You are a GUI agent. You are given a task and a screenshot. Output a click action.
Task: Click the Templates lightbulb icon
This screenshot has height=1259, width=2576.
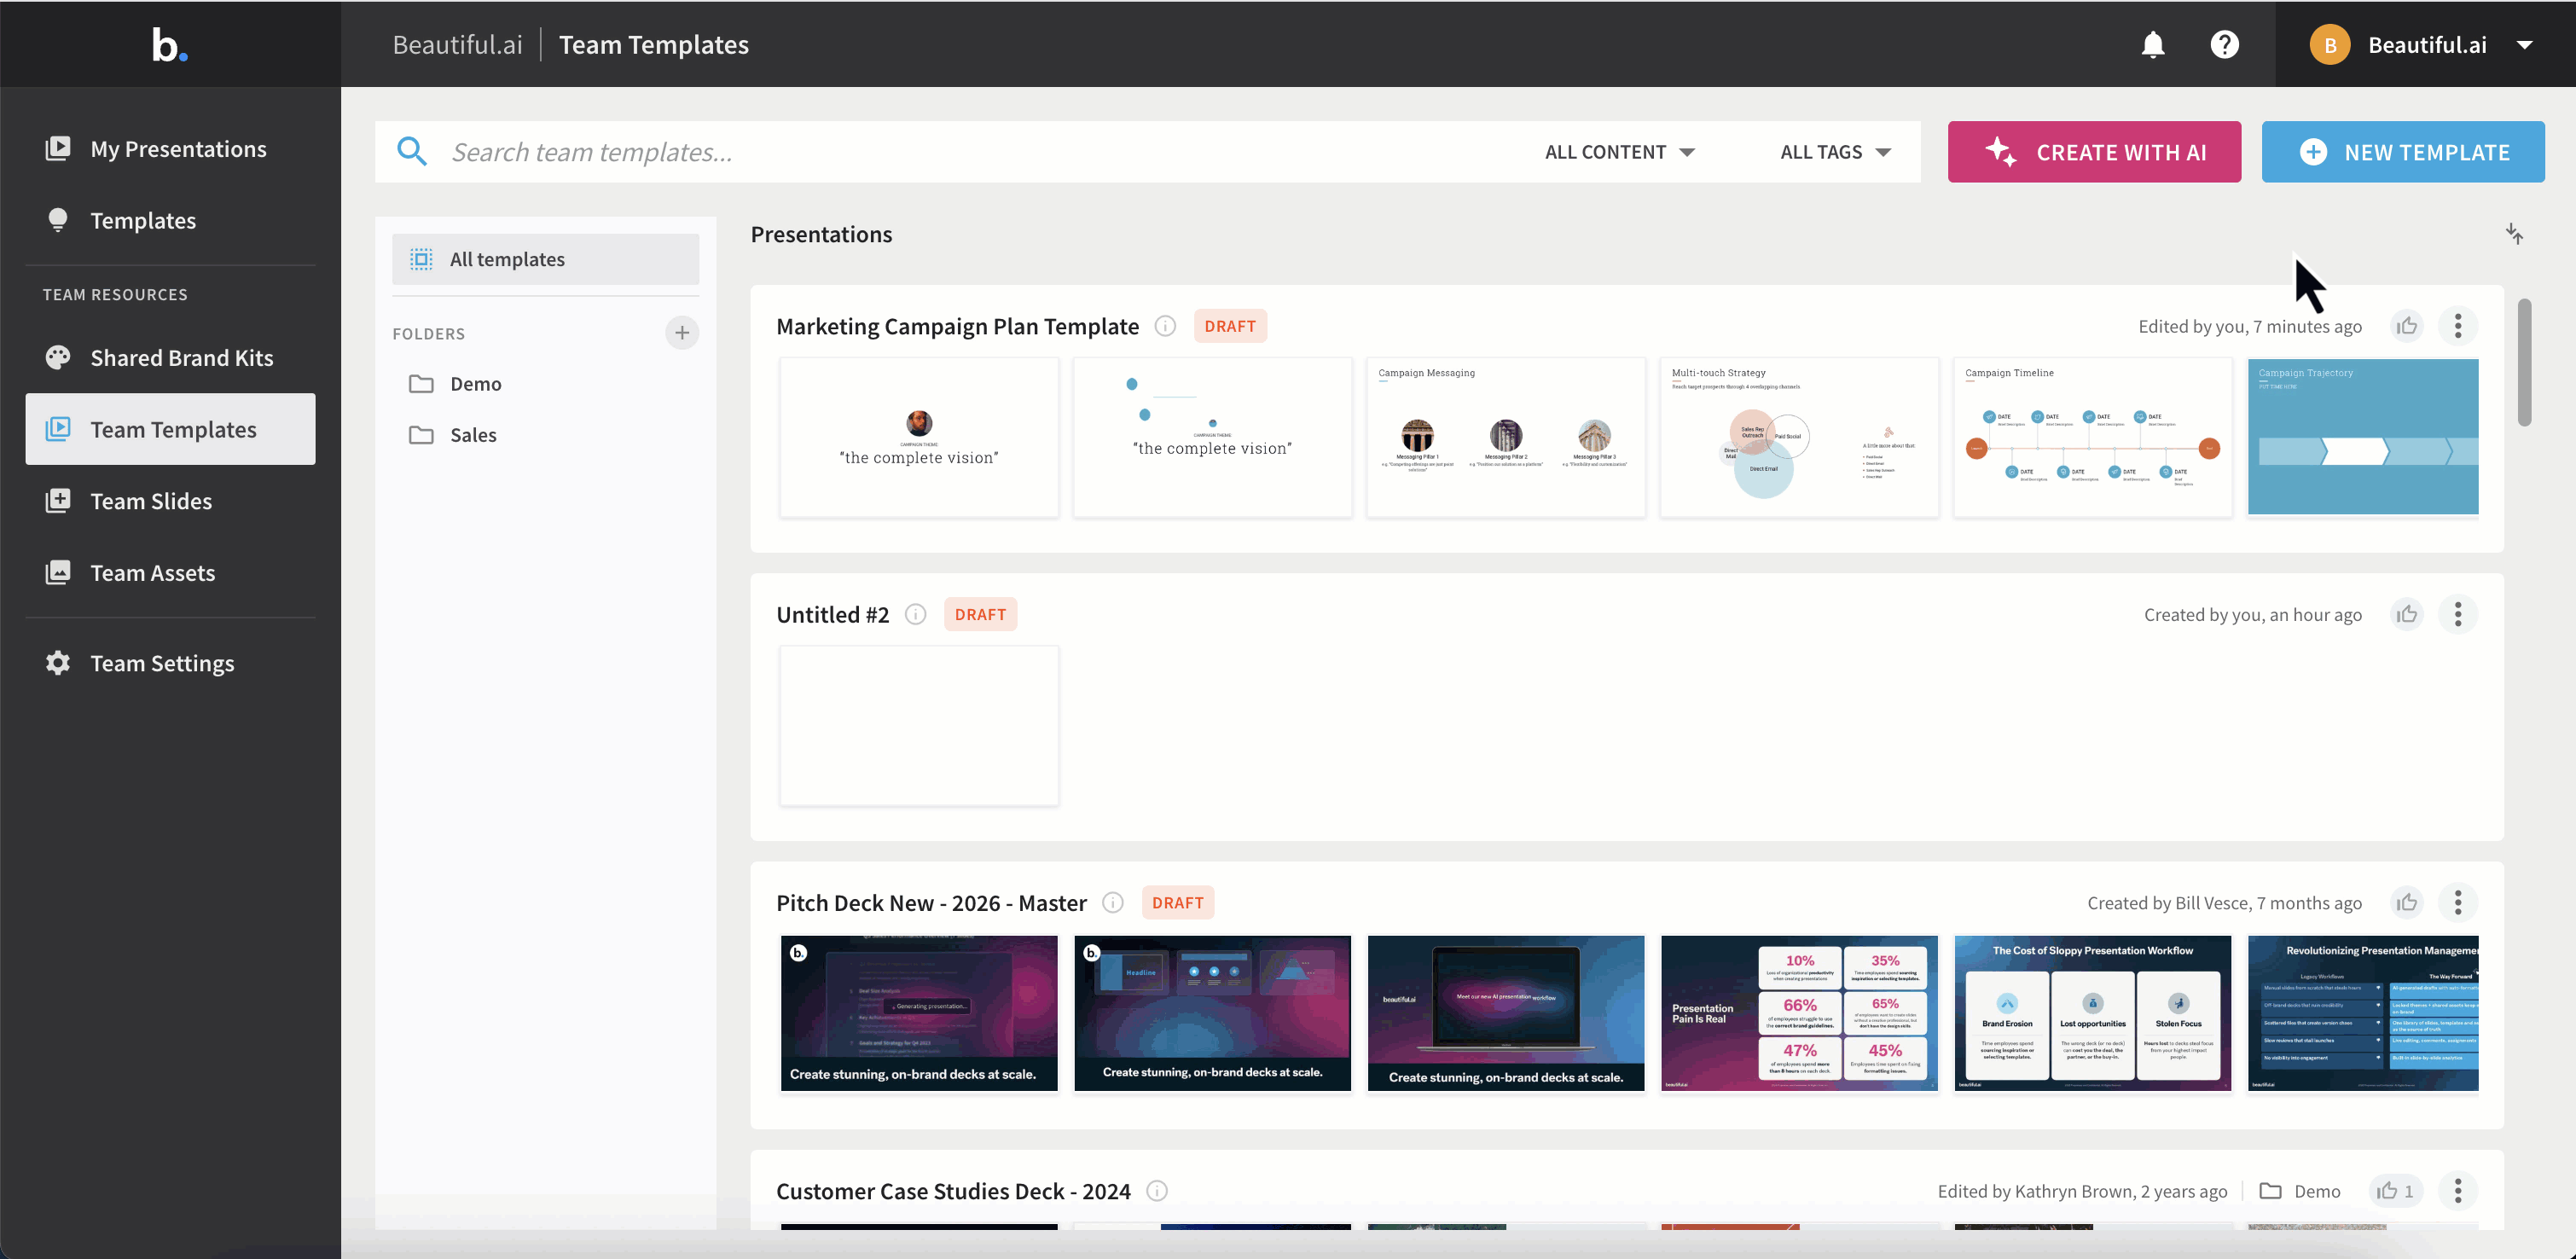(58, 220)
